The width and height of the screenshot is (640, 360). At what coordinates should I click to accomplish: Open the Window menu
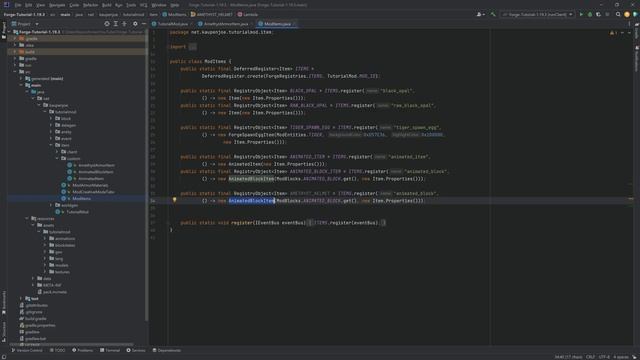(x=159, y=5)
